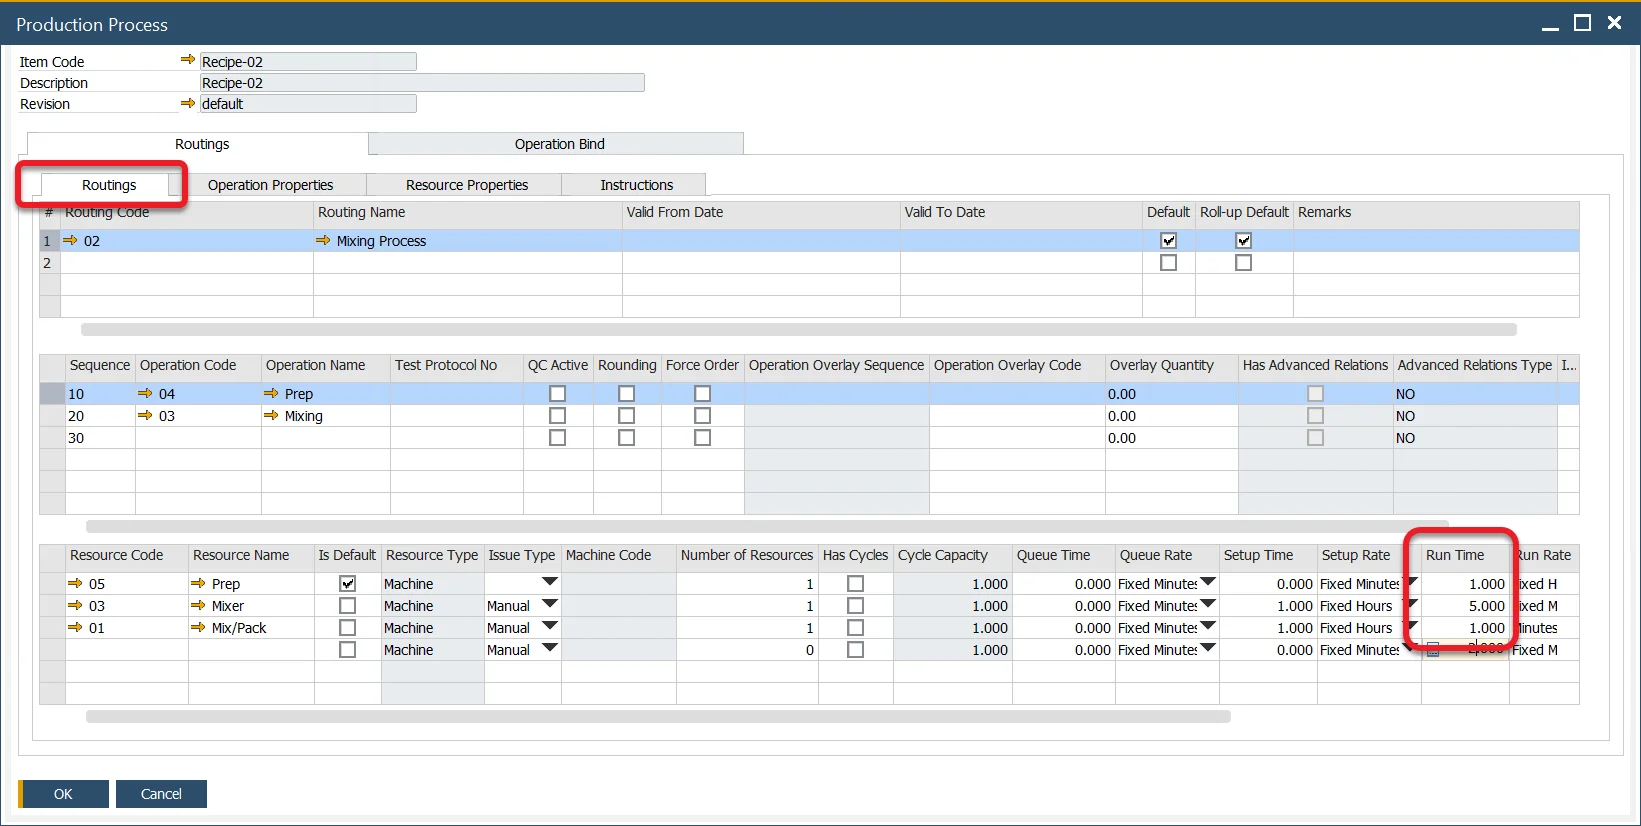Open Queue Rate dropdown in the Prep row
The image size is (1641, 826).
click(1208, 582)
